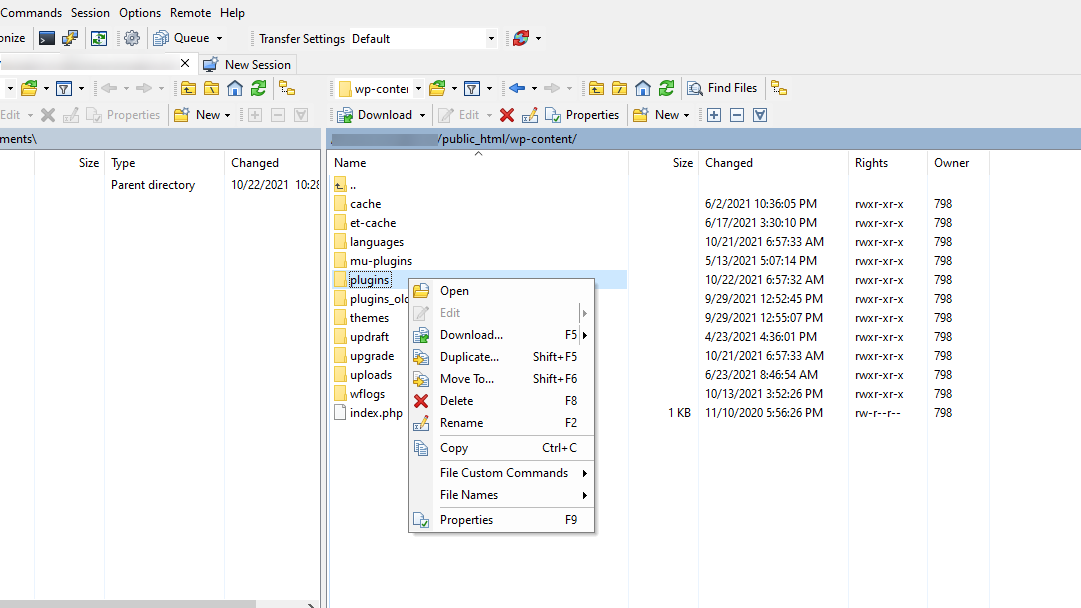Open the Commands menu

[x=31, y=12]
